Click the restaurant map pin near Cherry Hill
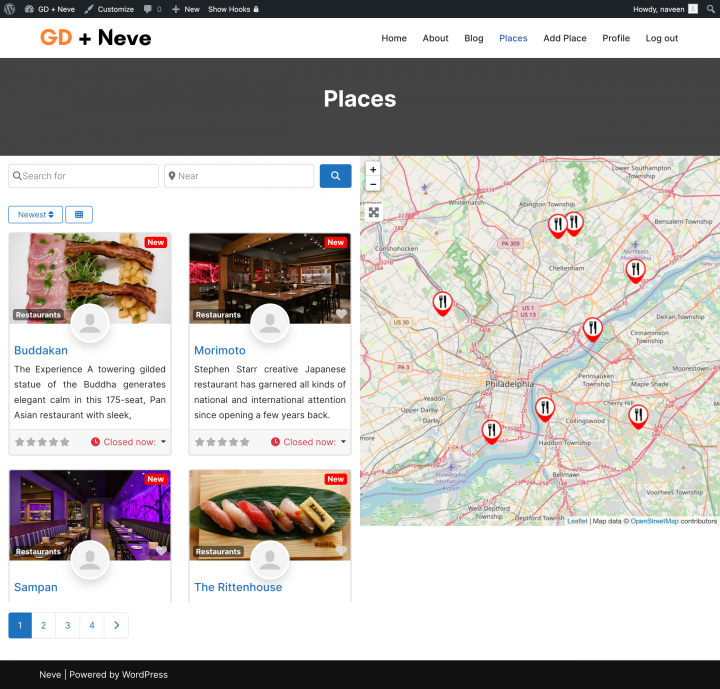This screenshot has height=689, width=720. click(x=638, y=416)
